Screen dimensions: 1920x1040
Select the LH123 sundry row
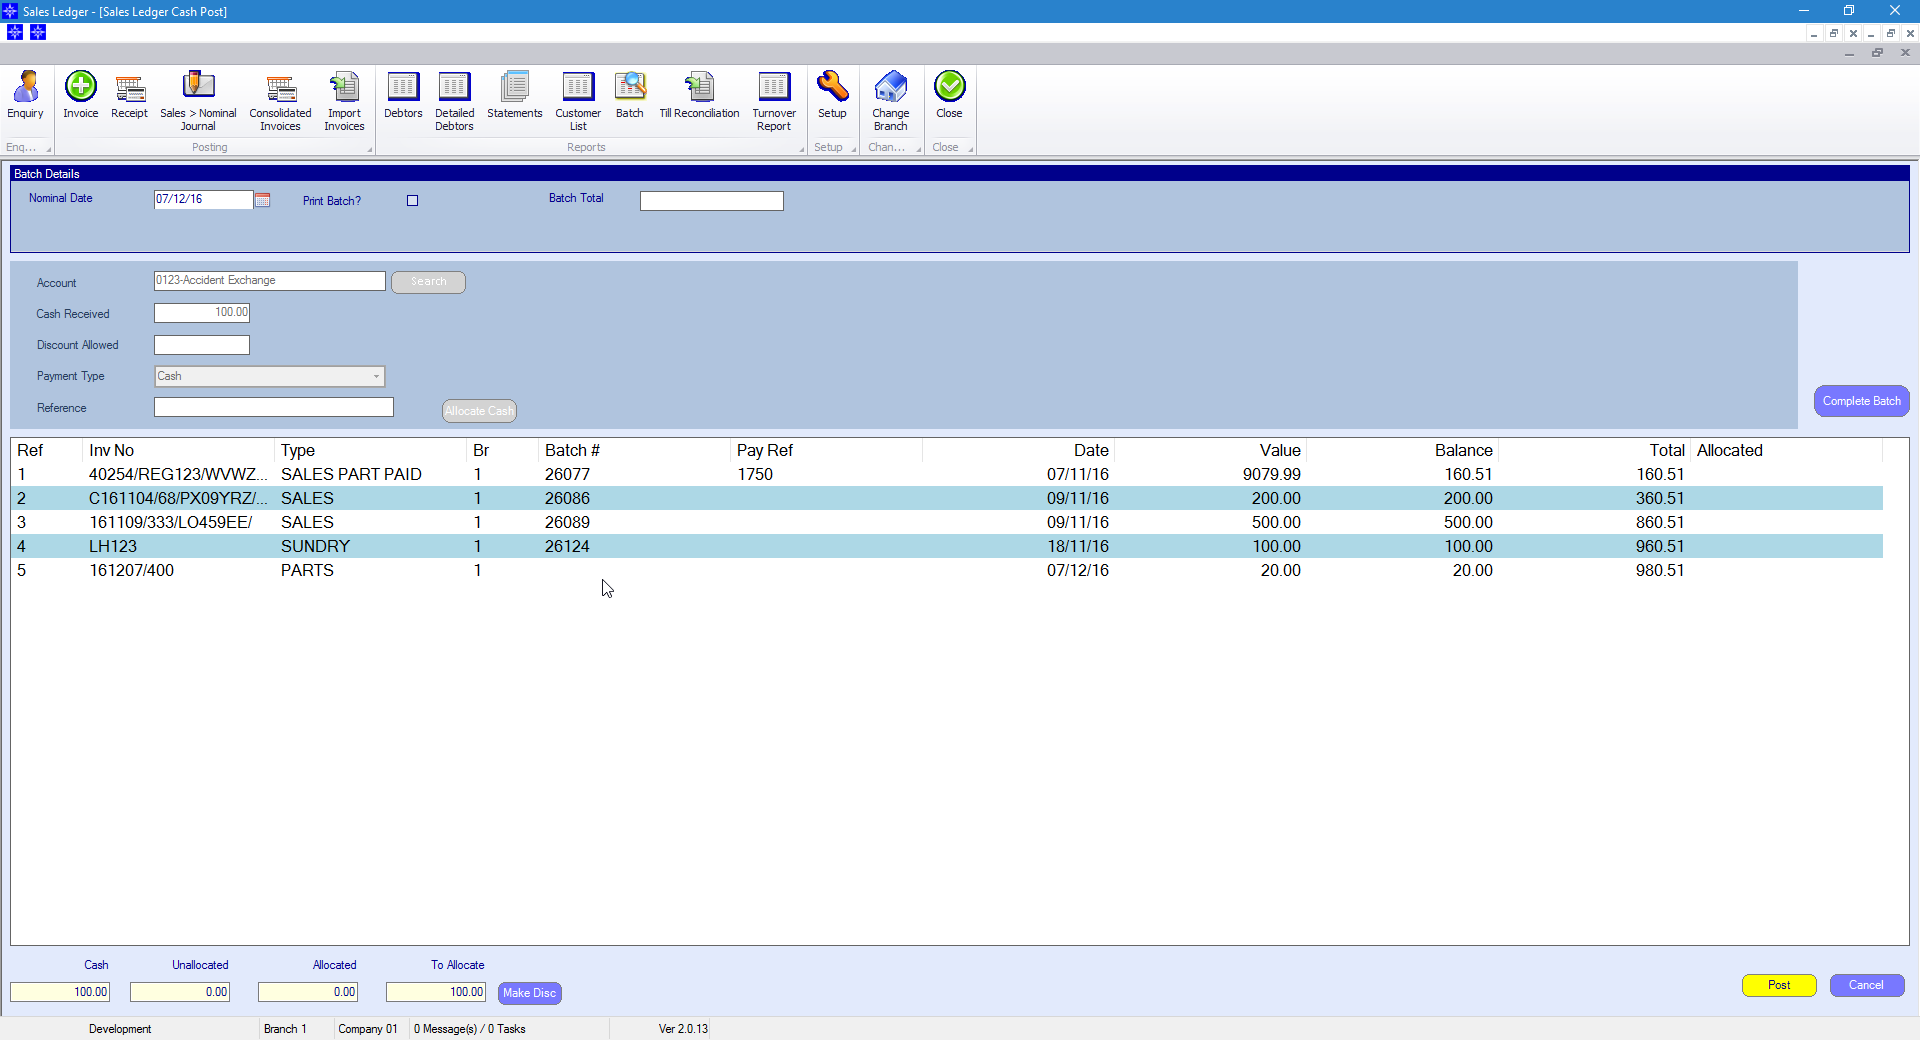(947, 546)
